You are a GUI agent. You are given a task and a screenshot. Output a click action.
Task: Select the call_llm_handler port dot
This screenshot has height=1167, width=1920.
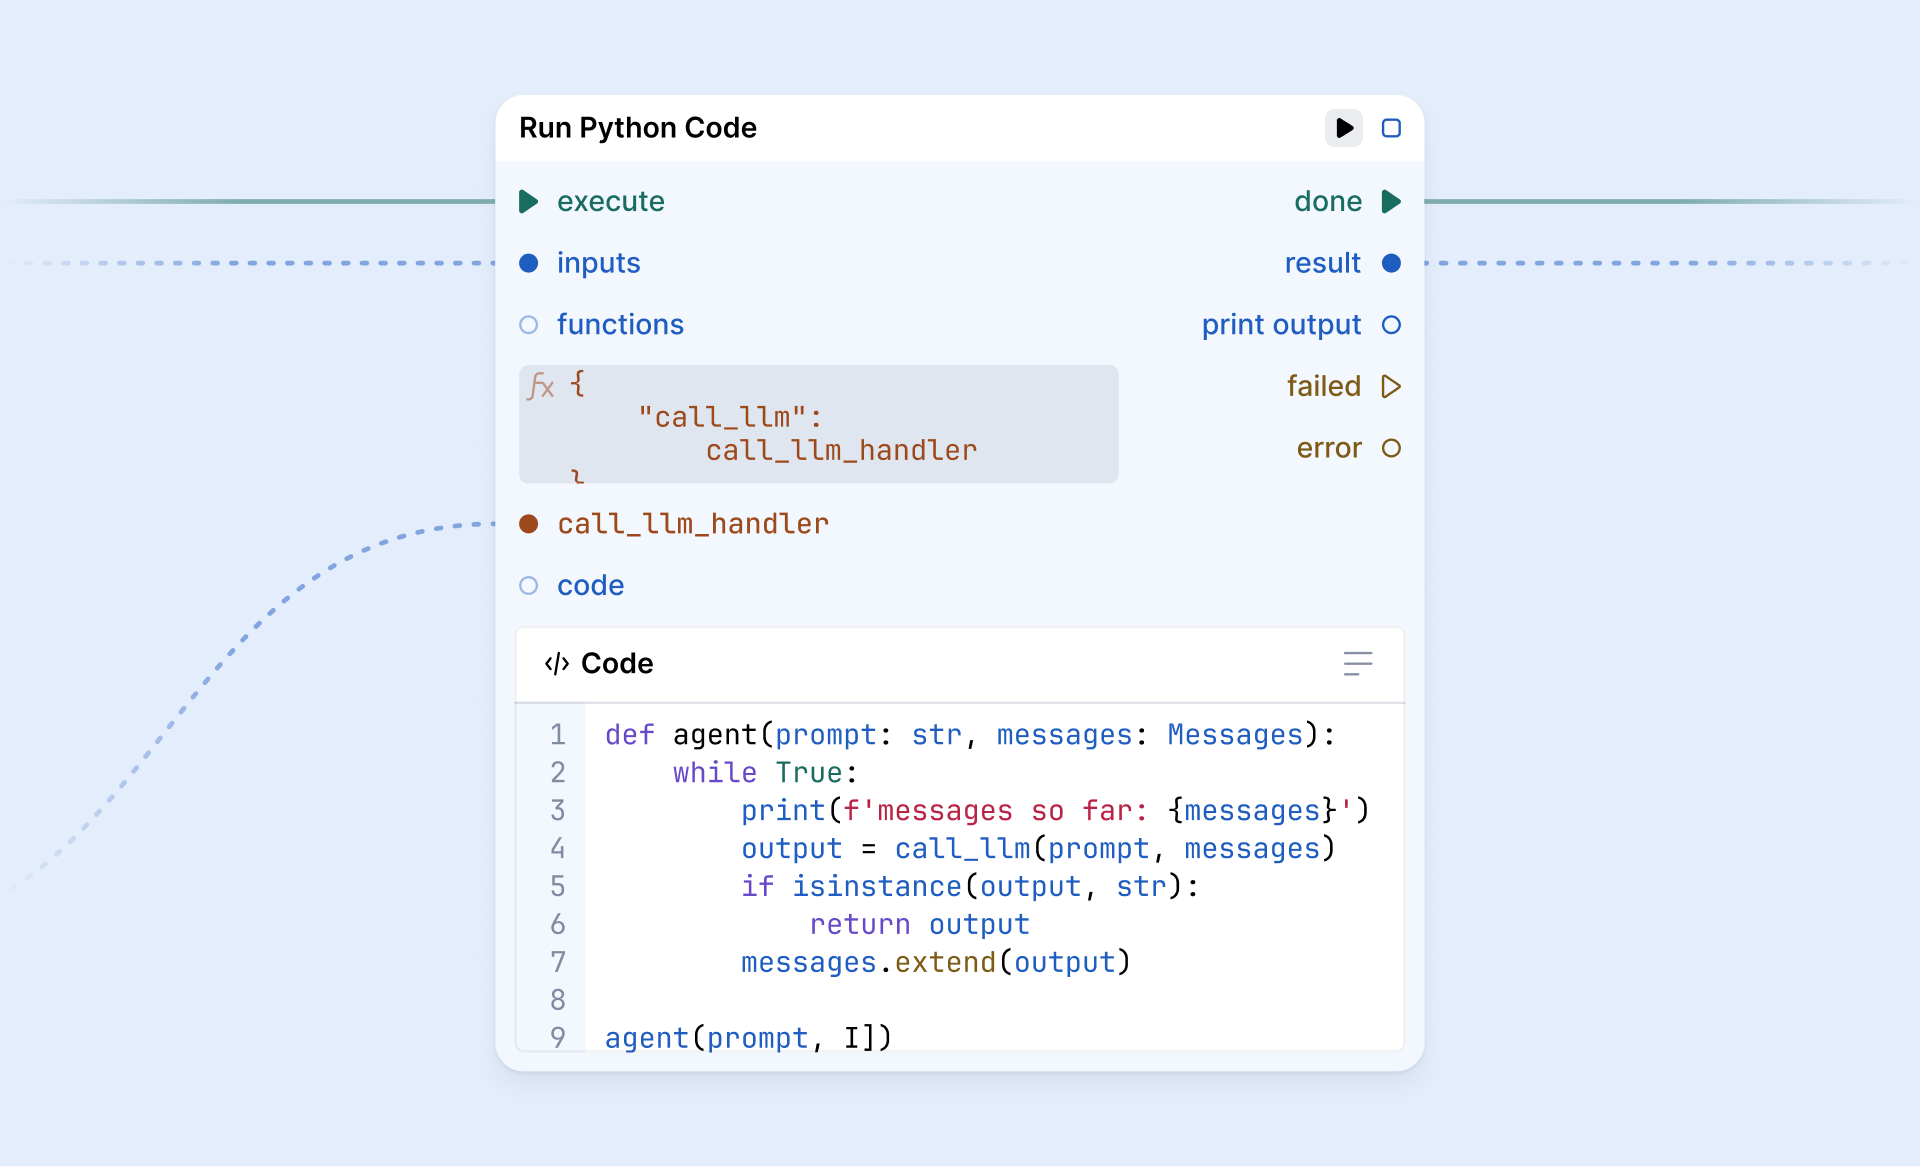(x=529, y=524)
